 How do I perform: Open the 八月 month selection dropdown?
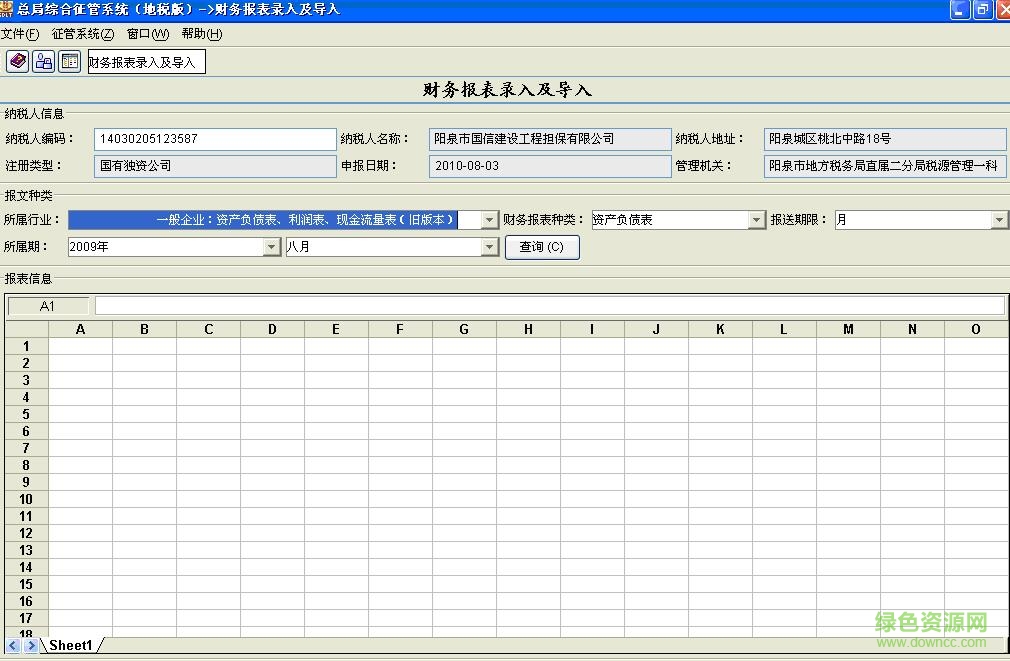coord(487,246)
